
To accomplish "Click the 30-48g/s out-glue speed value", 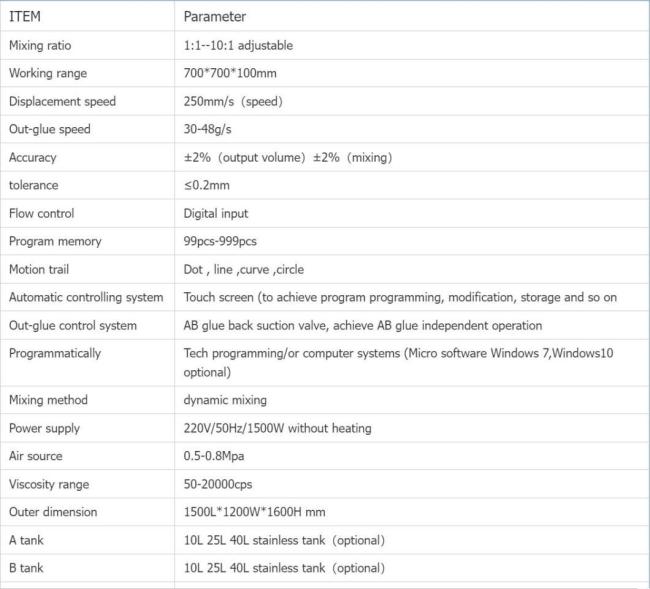I will (x=210, y=129).
